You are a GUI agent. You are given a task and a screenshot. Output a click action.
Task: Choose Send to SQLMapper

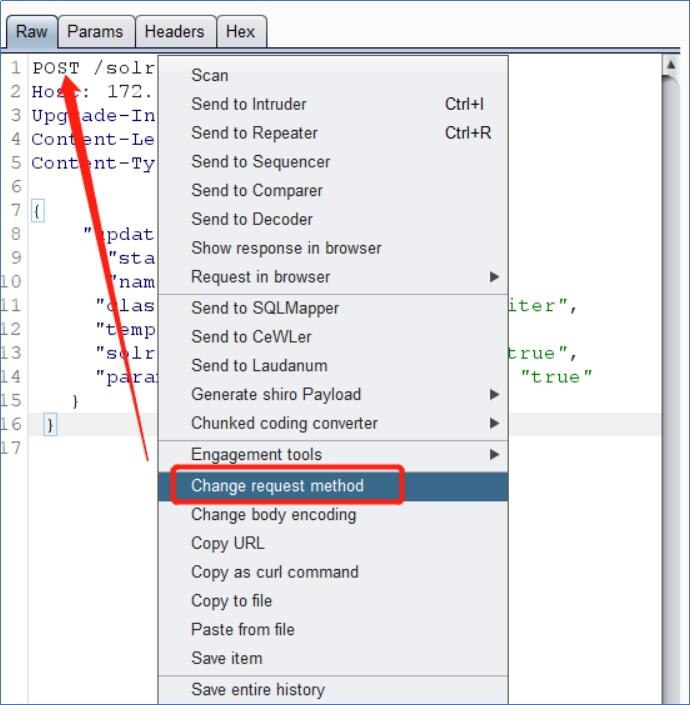[x=333, y=308]
